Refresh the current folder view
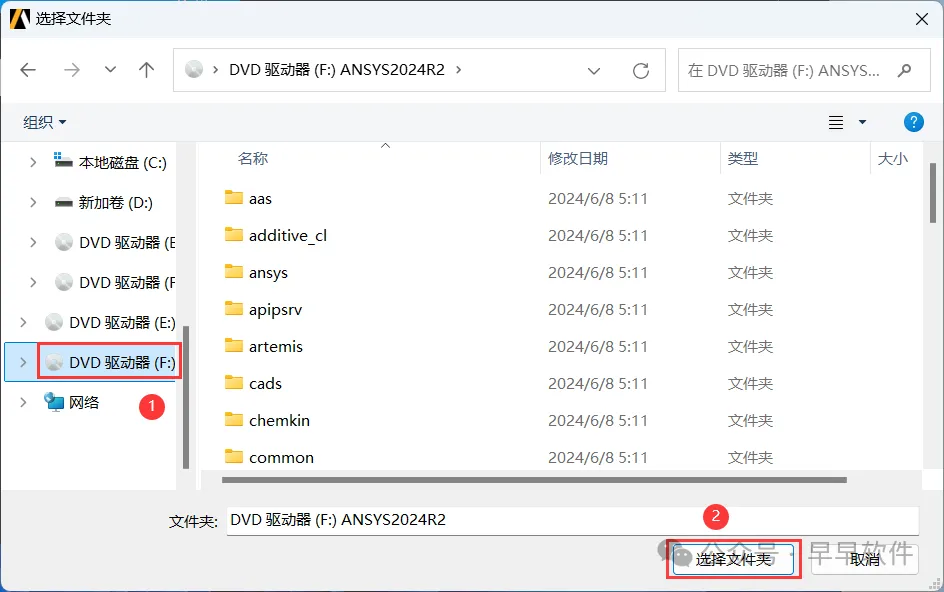This screenshot has height=592, width=944. coord(641,71)
